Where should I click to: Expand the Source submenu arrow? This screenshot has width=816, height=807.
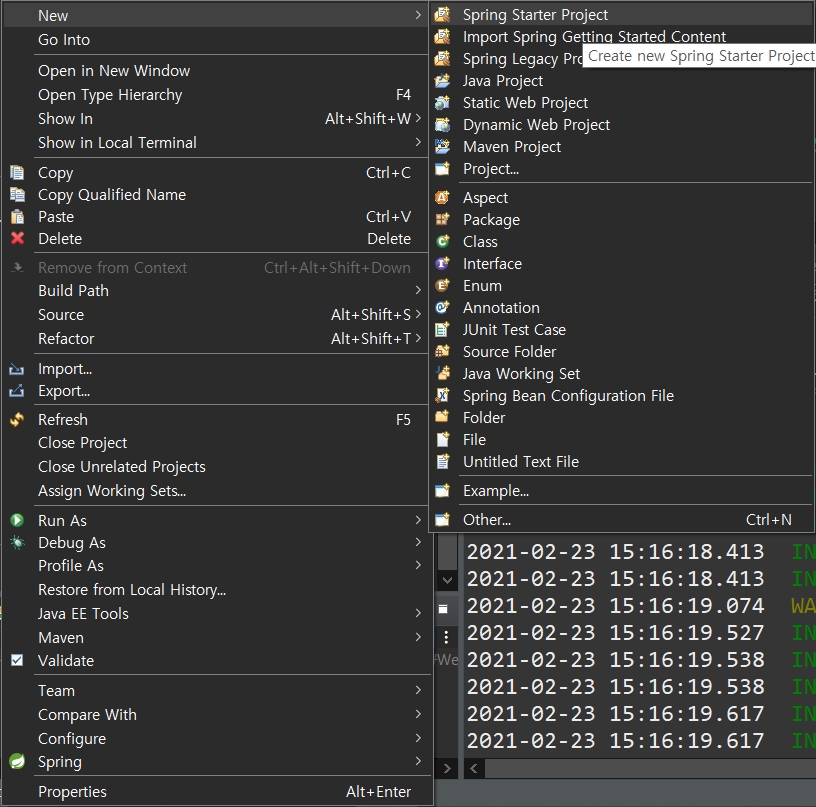click(418, 314)
